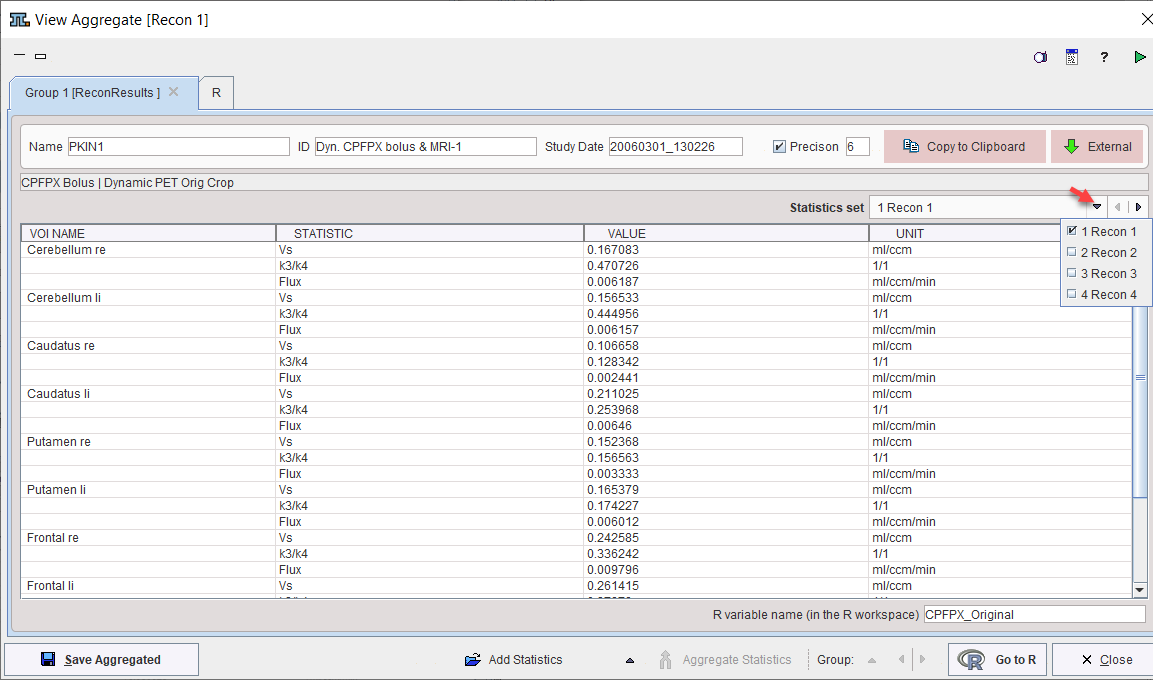Click the External button

click(x=1097, y=146)
